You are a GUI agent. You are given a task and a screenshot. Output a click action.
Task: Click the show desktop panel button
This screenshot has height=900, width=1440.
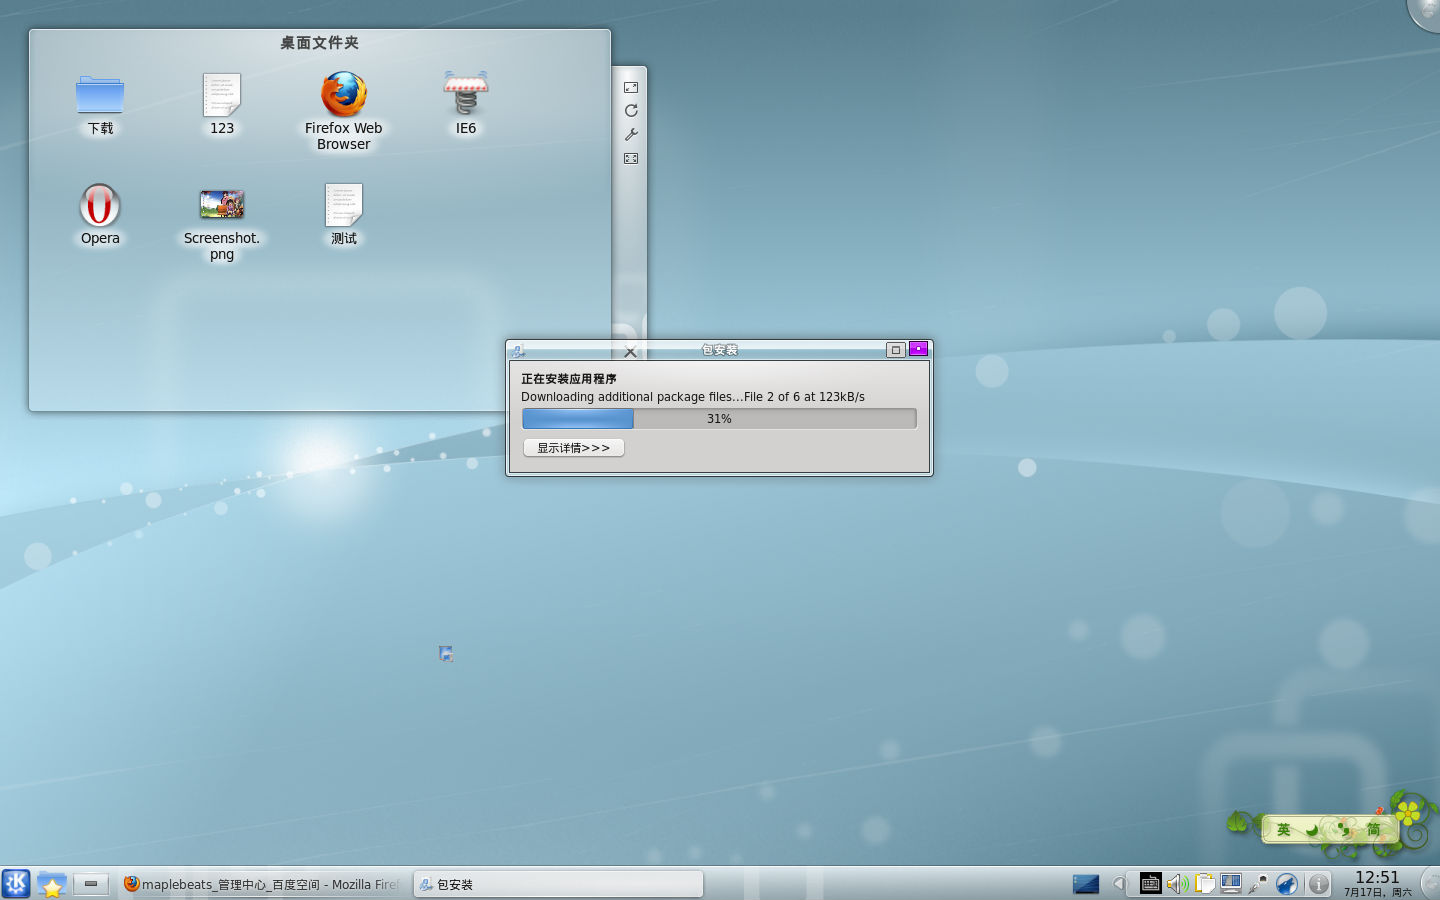tap(91, 884)
